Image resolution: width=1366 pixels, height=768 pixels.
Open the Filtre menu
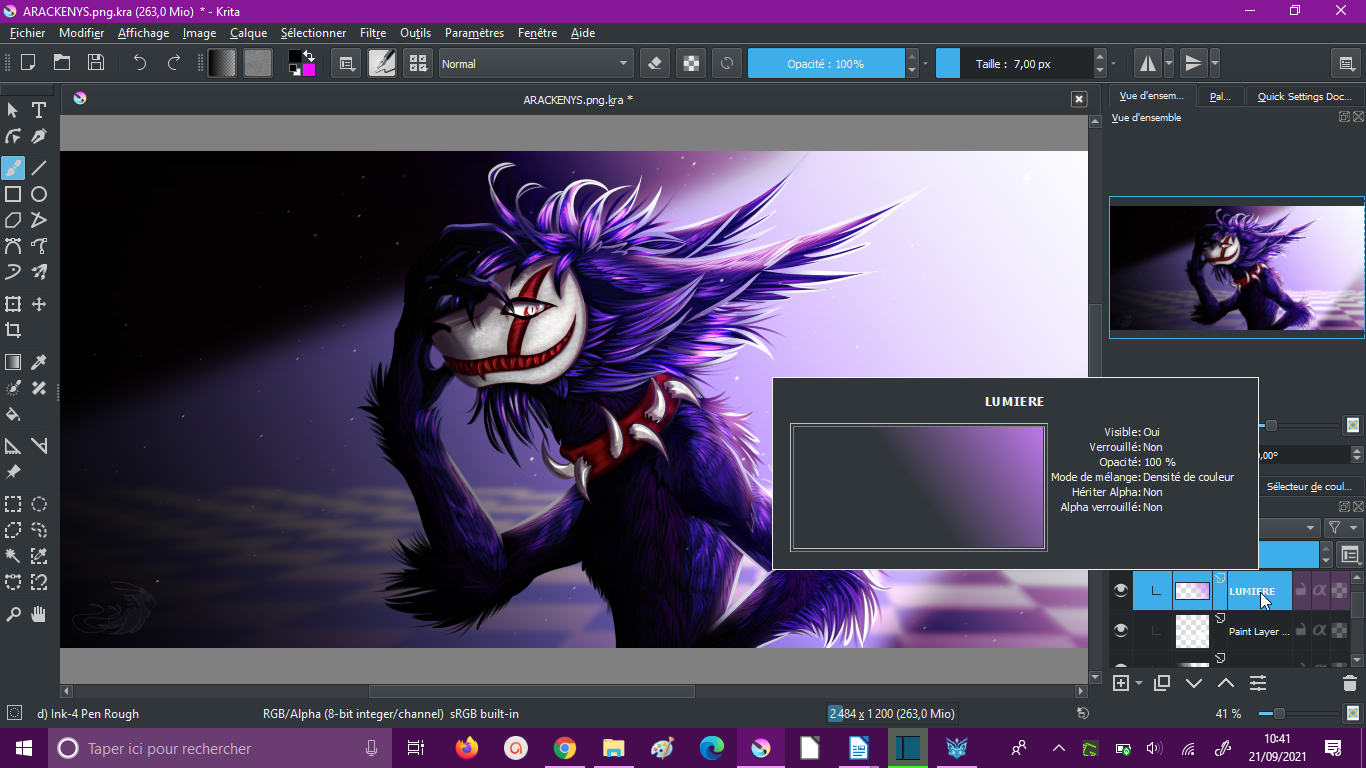[373, 33]
